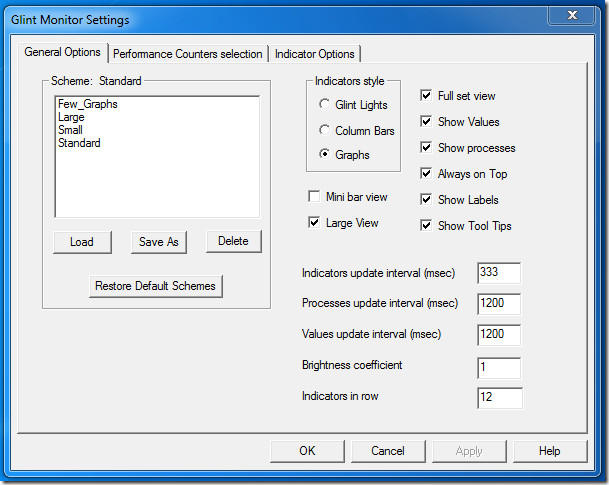Click the Load scheme button
Image resolution: width=609 pixels, height=485 pixels.
point(82,242)
